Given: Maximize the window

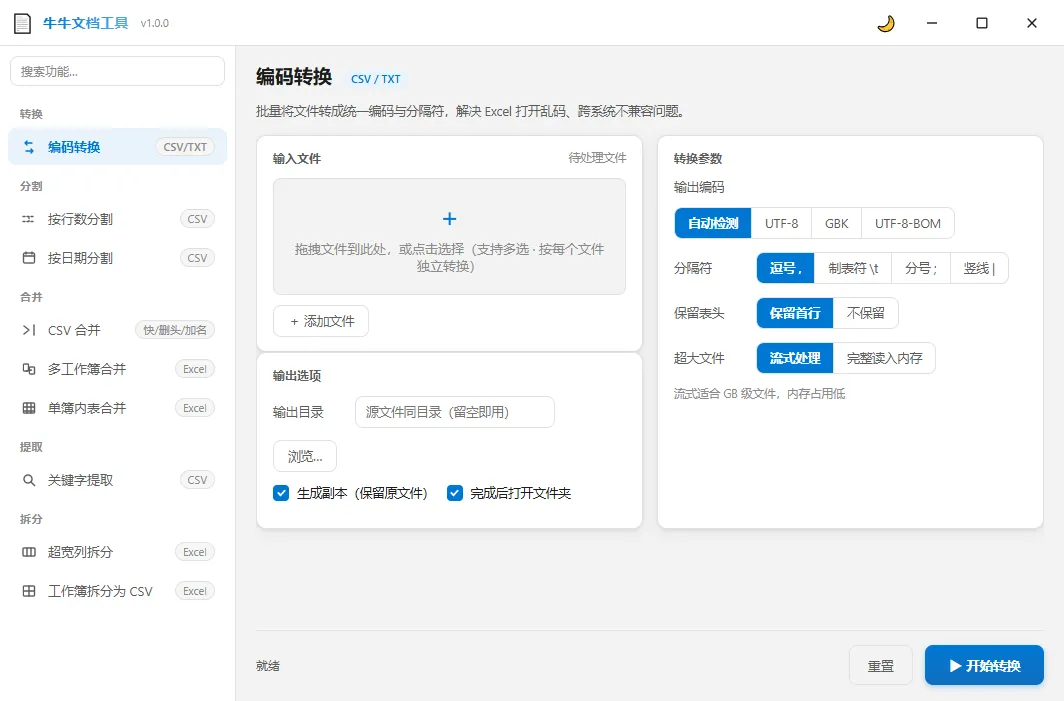Looking at the screenshot, I should tap(981, 23).
